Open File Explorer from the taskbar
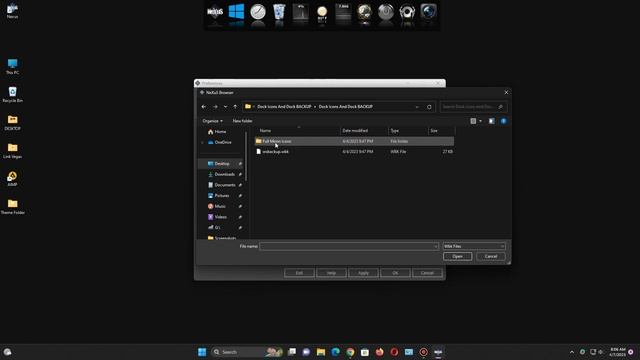The height and width of the screenshot is (360, 640). click(321, 352)
